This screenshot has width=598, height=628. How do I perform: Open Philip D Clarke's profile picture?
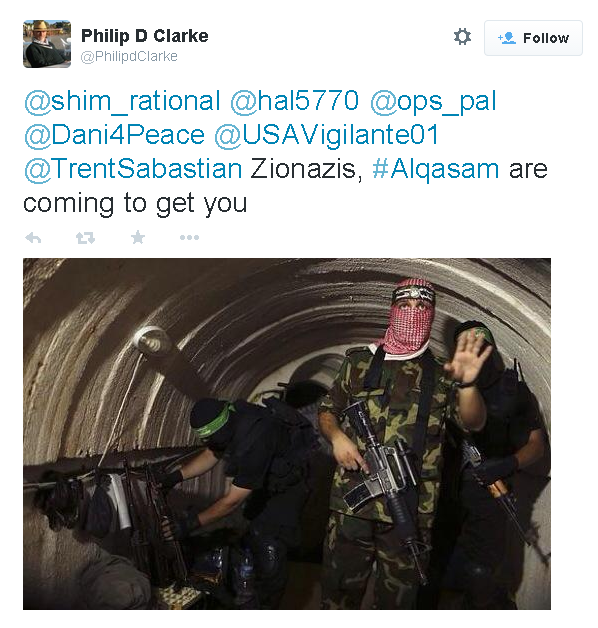coord(47,44)
